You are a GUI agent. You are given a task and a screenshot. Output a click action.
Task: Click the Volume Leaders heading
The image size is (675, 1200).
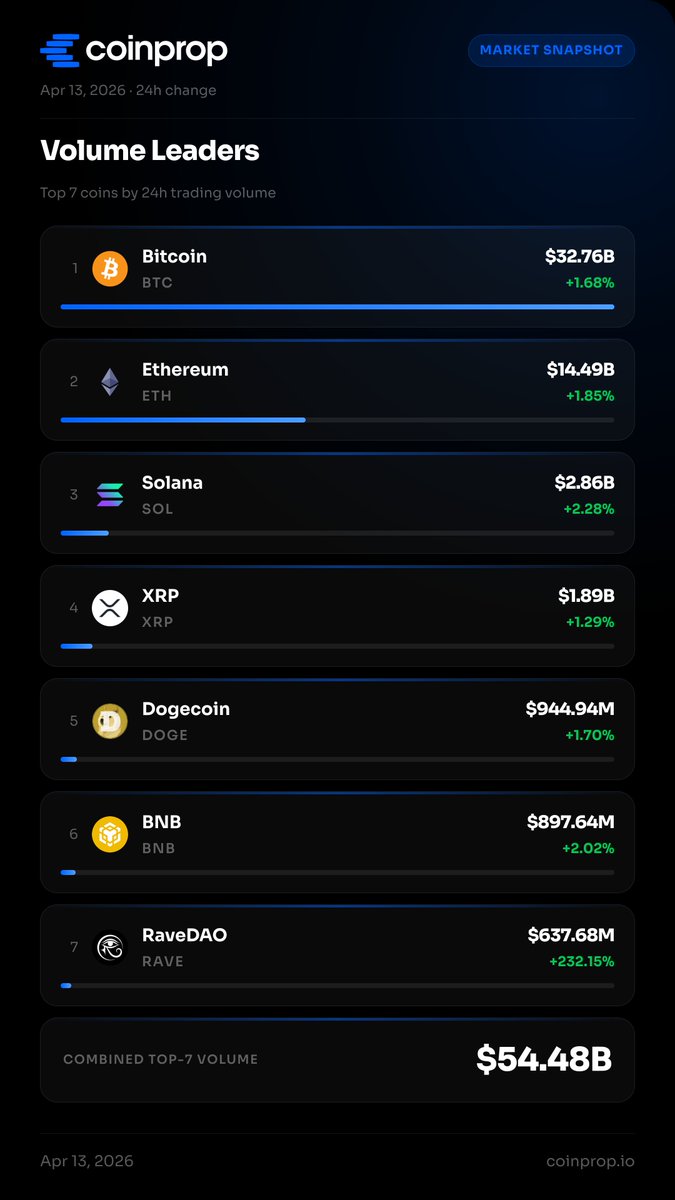point(150,151)
